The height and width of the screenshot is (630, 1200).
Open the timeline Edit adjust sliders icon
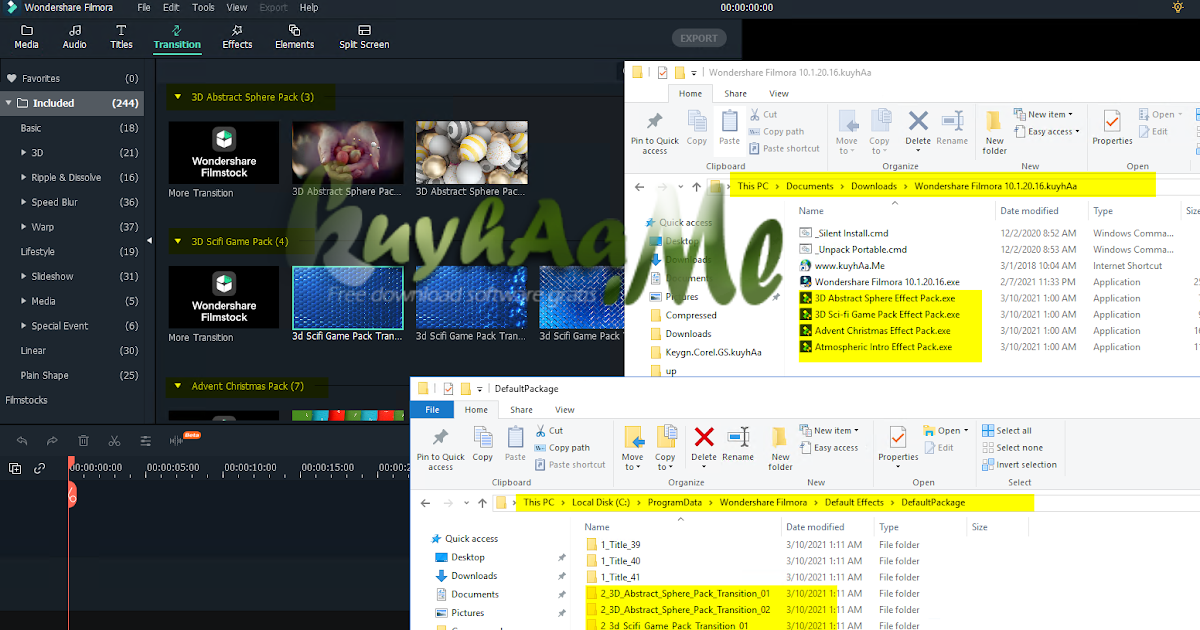145,440
